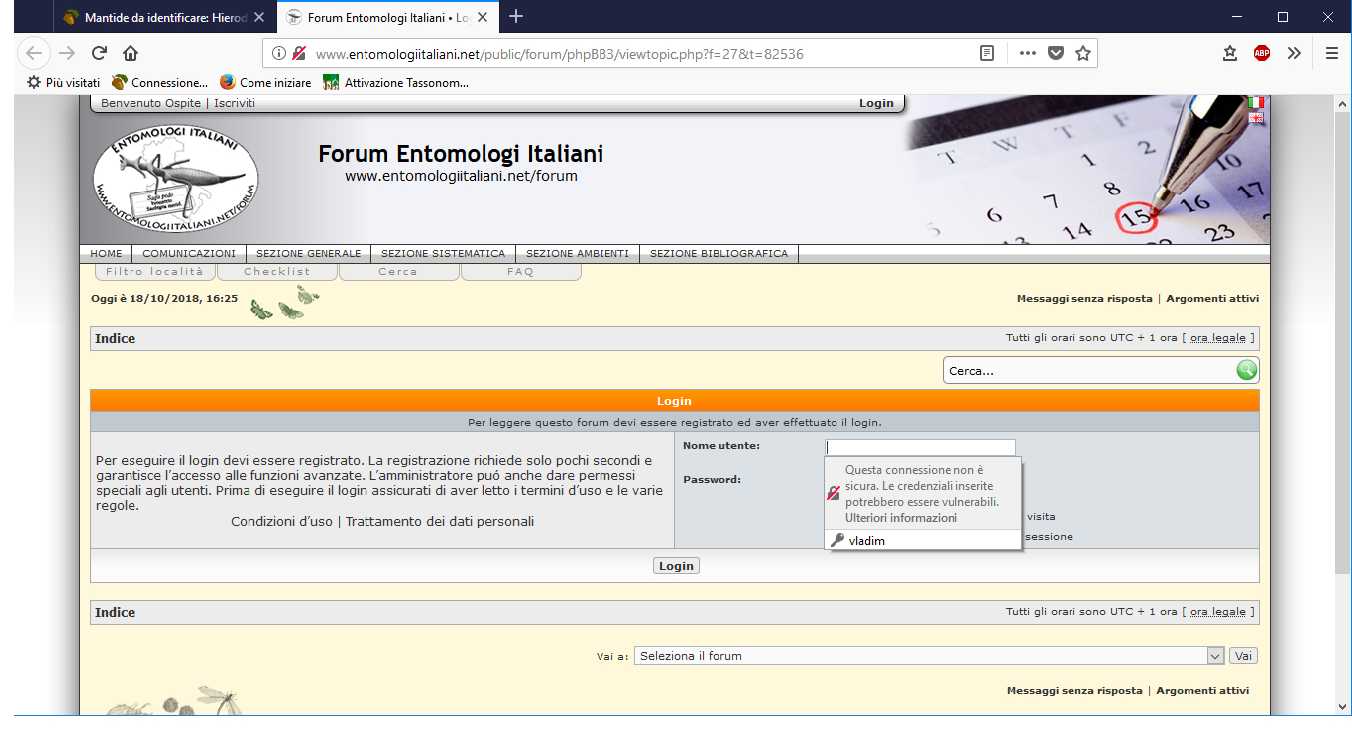Open the SEZIONE GENERALE menu
Viewport: 1352px width, 735px height.
[x=308, y=254]
